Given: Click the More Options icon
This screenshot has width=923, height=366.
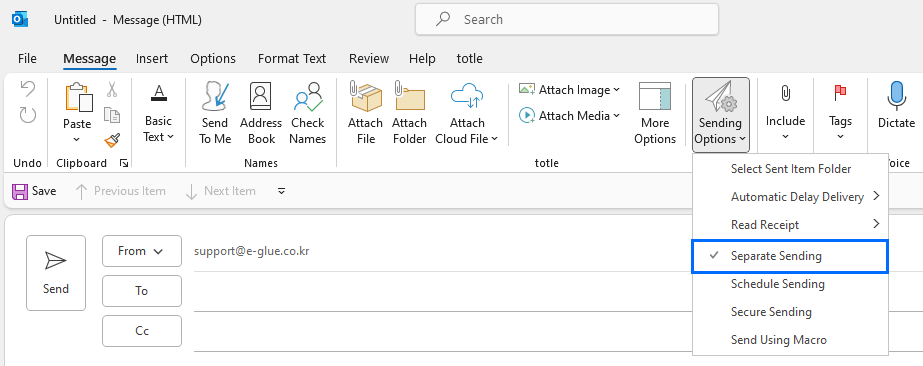Looking at the screenshot, I should pyautogui.click(x=655, y=97).
